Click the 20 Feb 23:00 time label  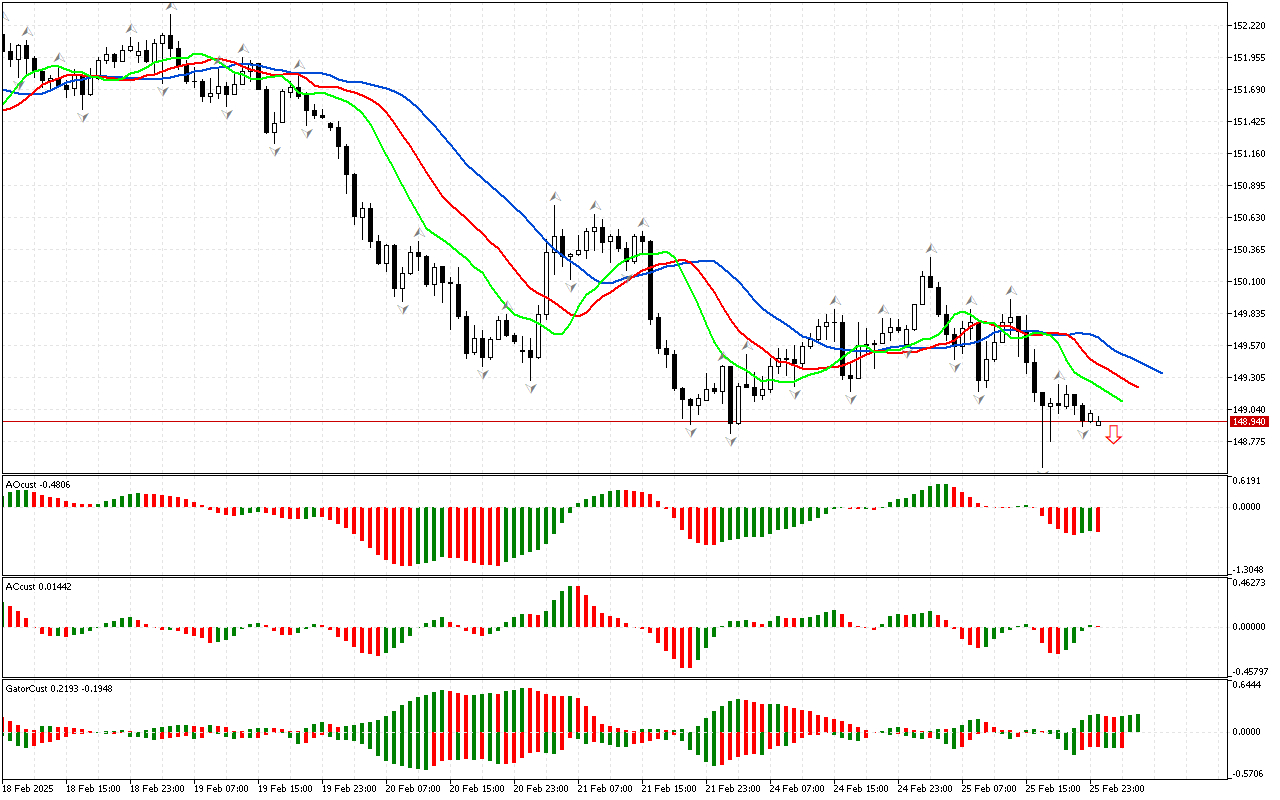pos(540,789)
